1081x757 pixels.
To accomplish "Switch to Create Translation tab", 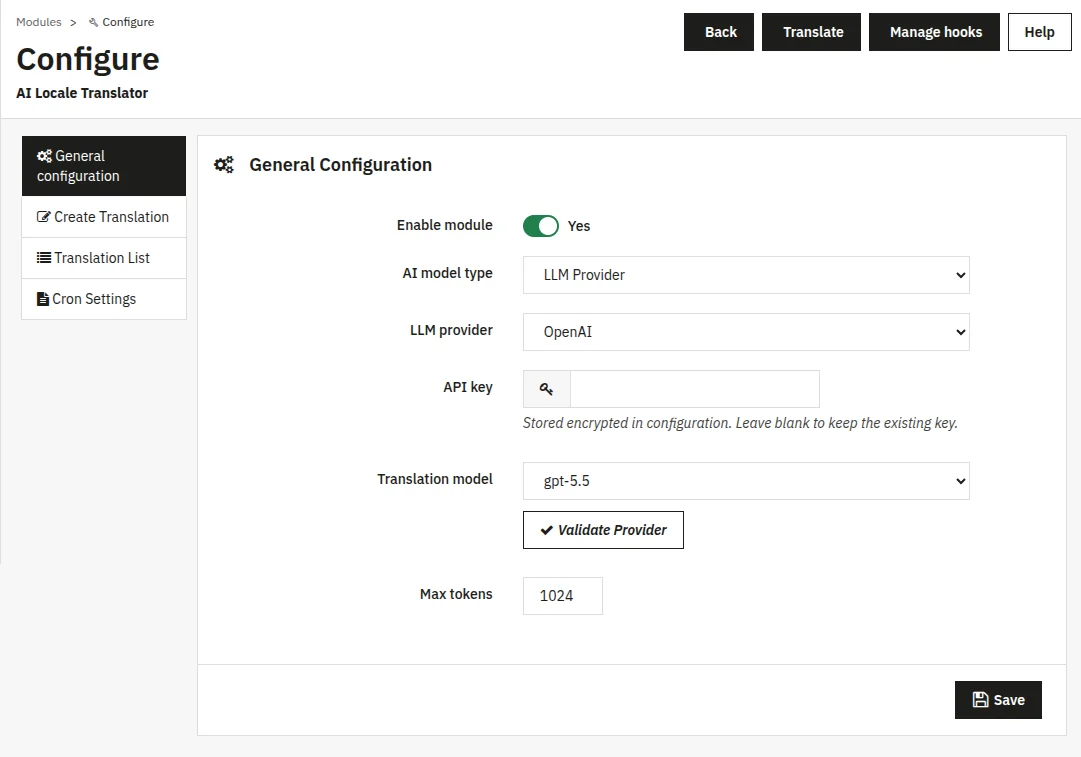I will click(104, 217).
